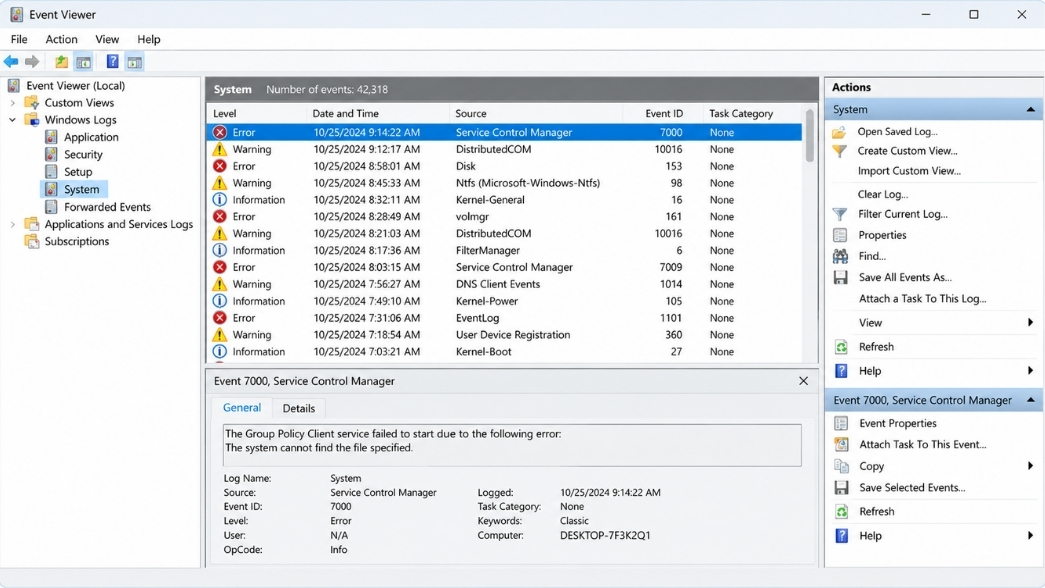The image size is (1045, 588).
Task: Open the event Help submenu arrow
Action: [1030, 535]
